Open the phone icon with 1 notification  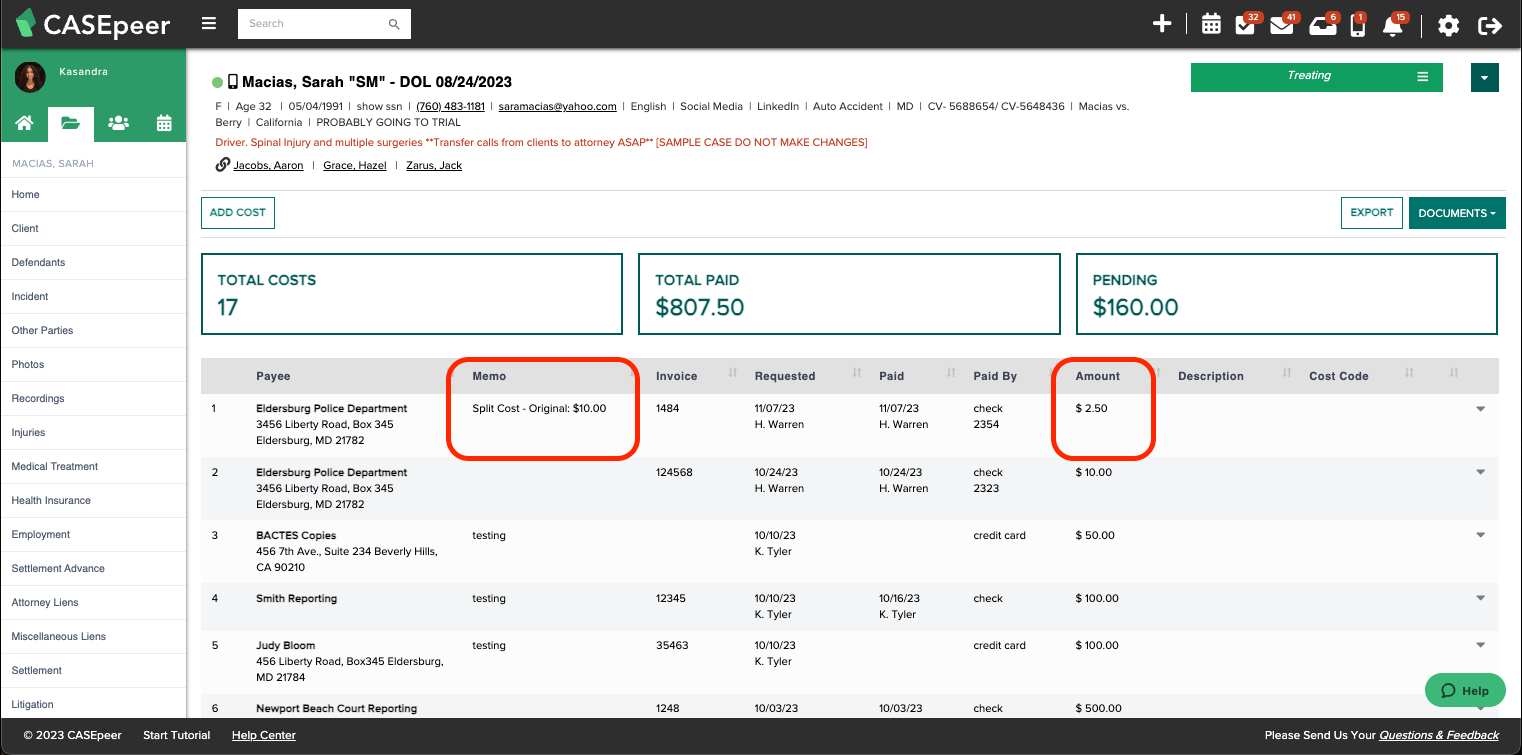click(x=1358, y=23)
